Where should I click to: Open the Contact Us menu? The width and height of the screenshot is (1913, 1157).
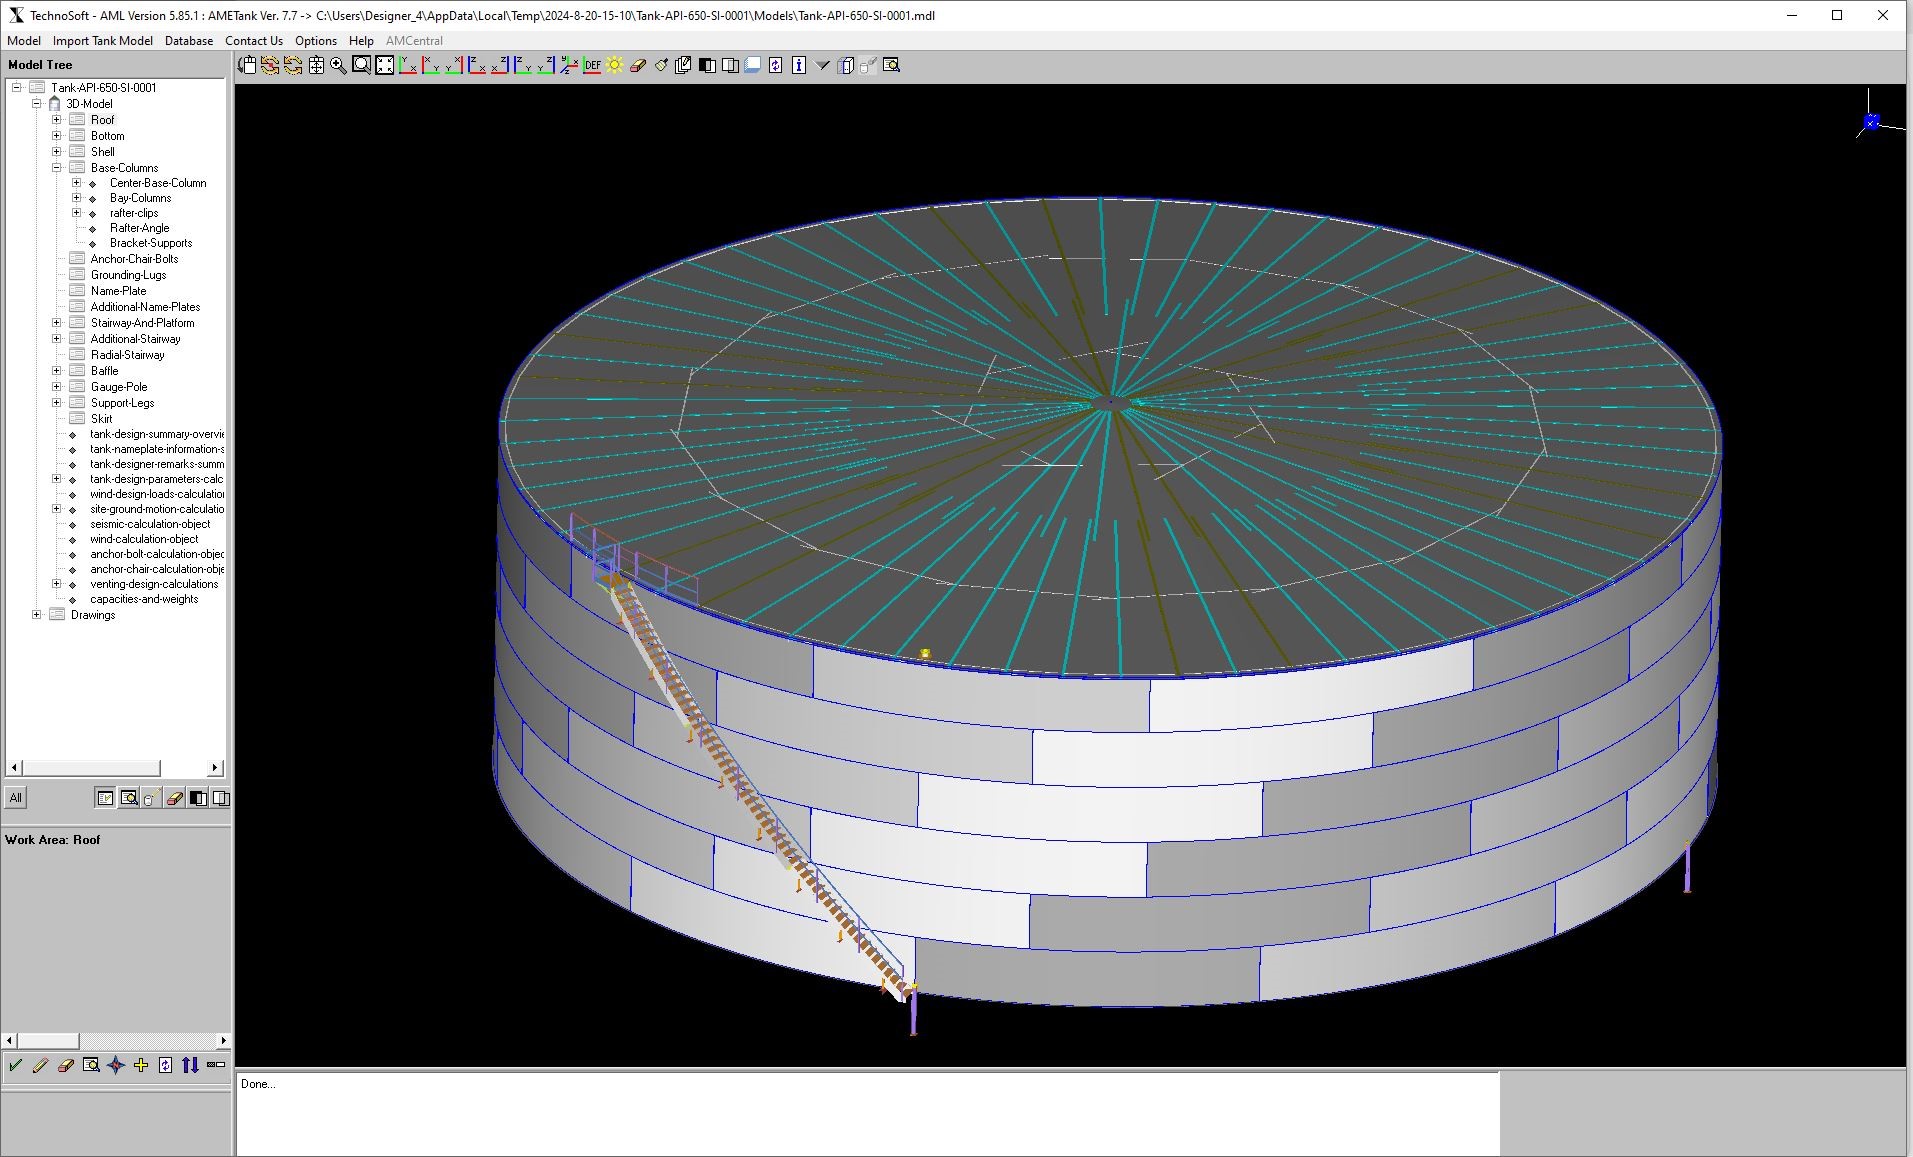click(254, 41)
